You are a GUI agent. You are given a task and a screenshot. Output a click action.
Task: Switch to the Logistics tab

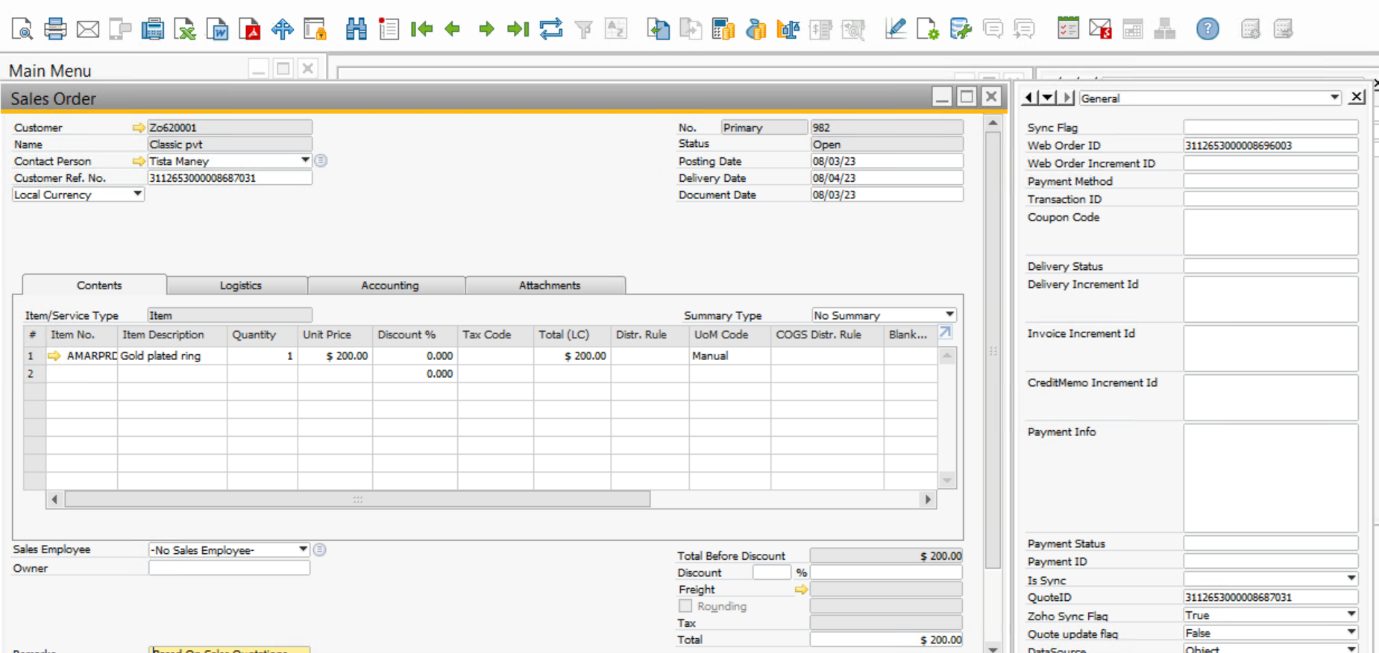[x=240, y=285]
